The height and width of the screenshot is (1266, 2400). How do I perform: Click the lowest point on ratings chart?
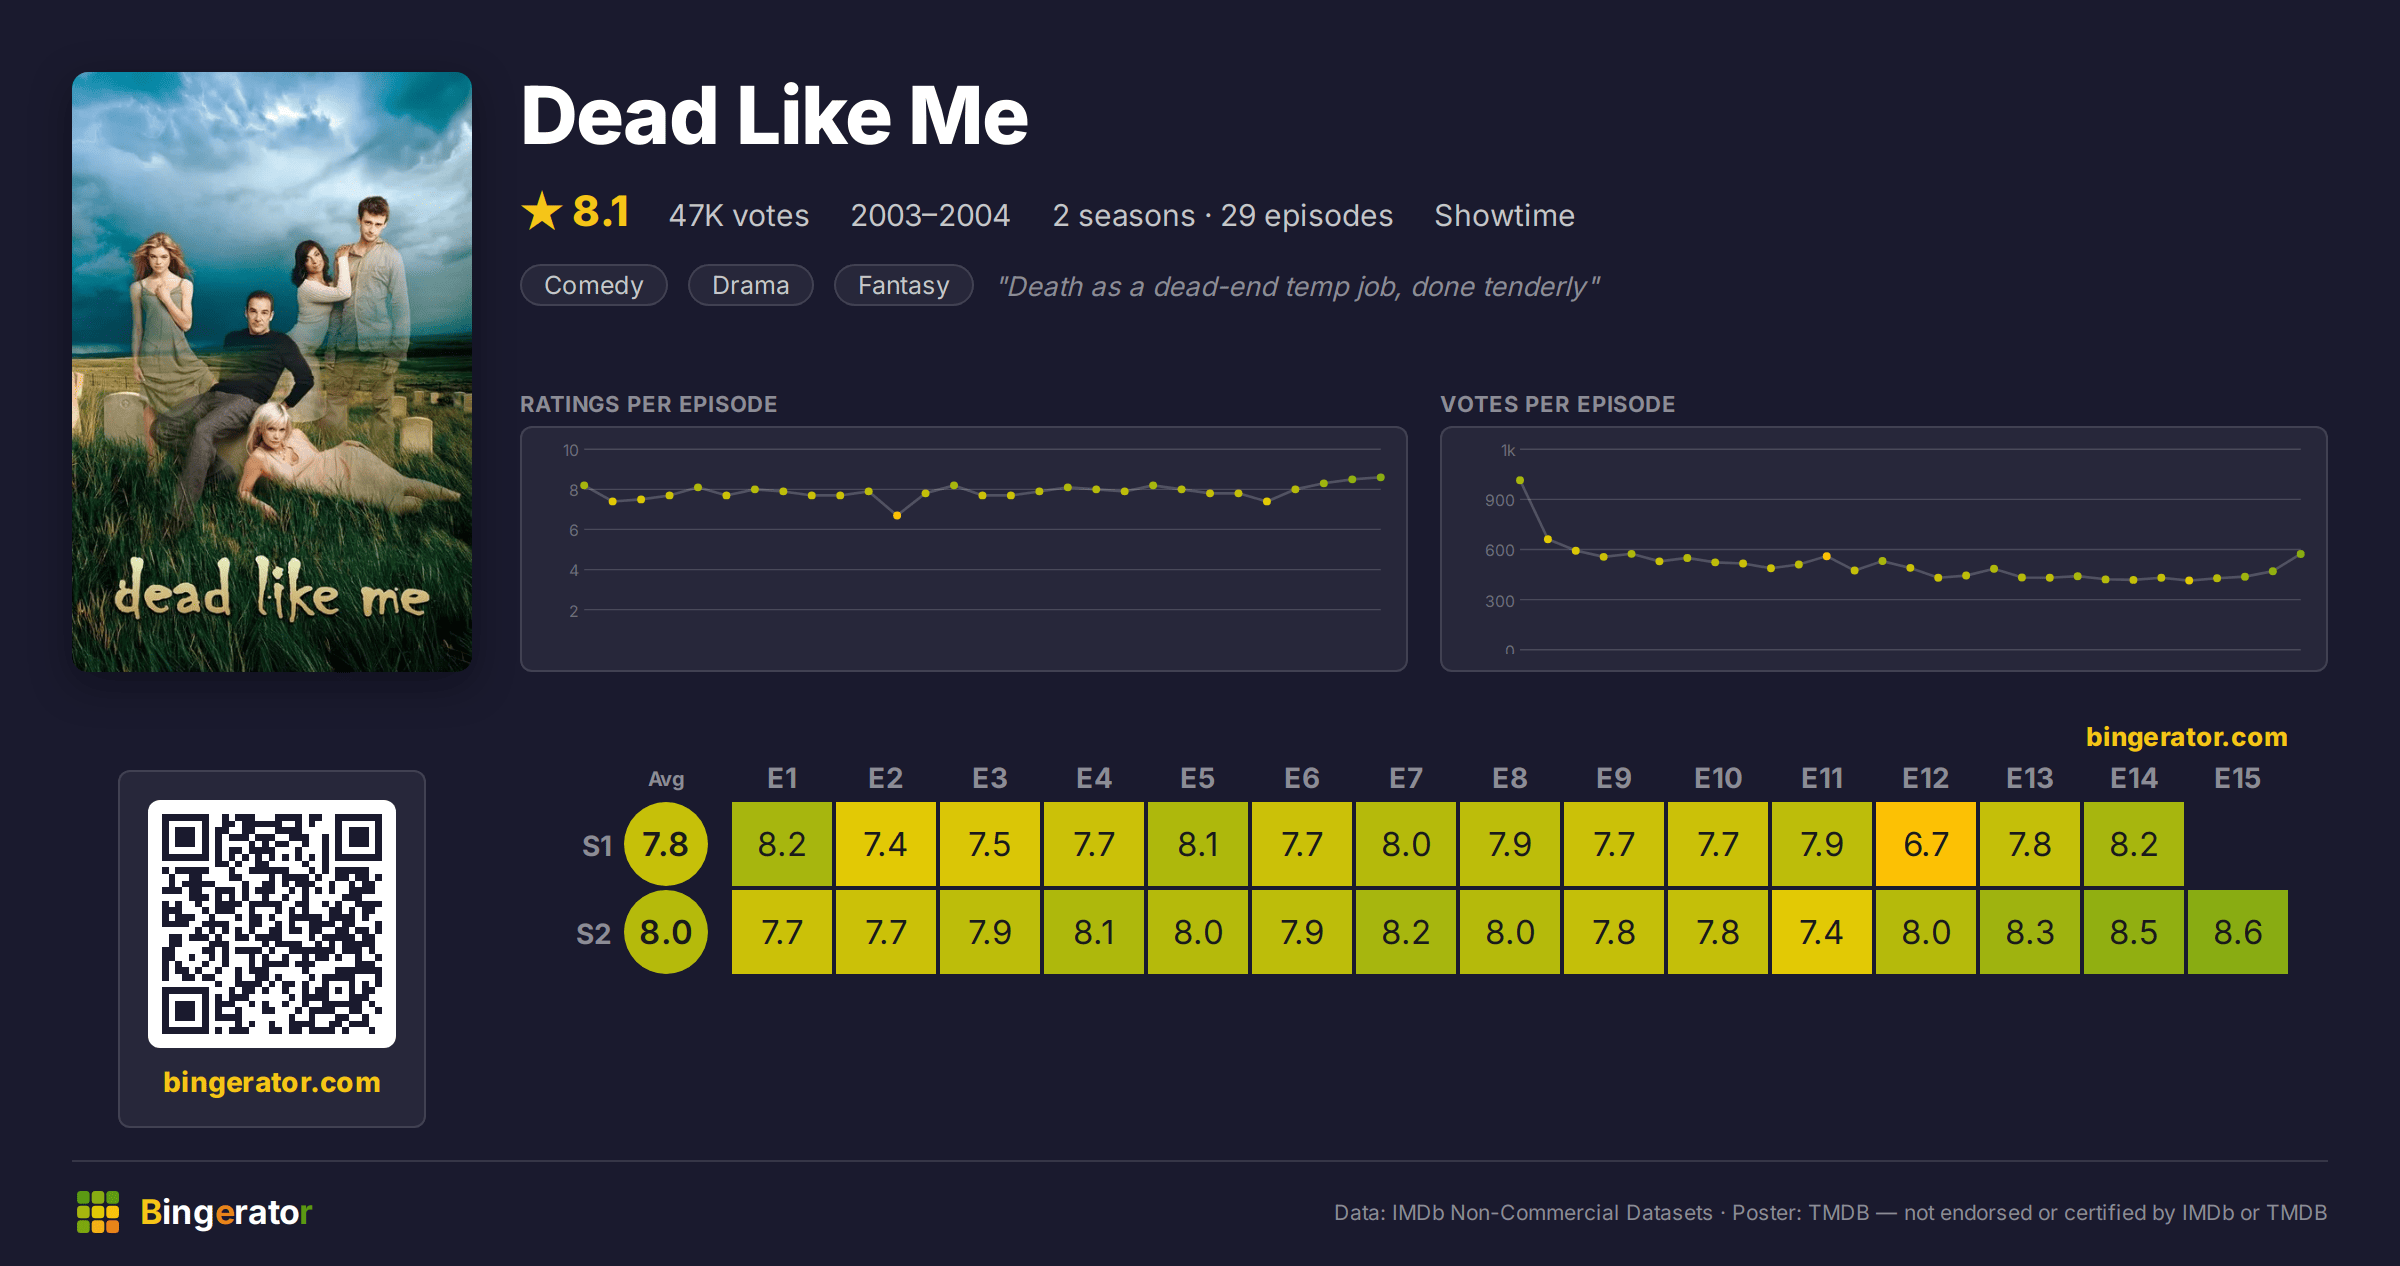(x=897, y=516)
